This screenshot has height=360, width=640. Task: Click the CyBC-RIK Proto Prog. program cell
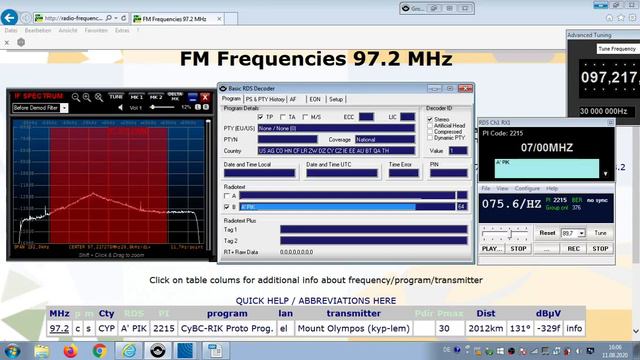[227, 328]
